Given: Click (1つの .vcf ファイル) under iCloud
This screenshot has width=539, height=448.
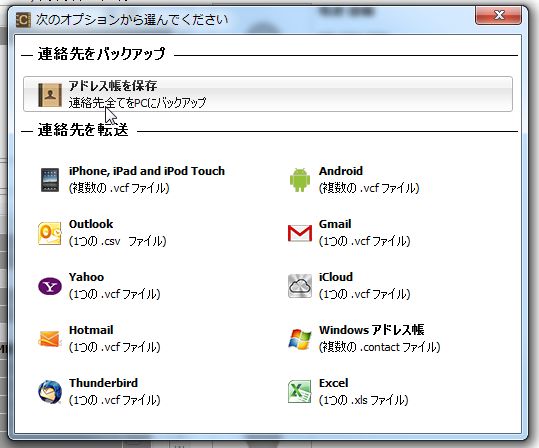Looking at the screenshot, I should pyautogui.click(x=365, y=294).
